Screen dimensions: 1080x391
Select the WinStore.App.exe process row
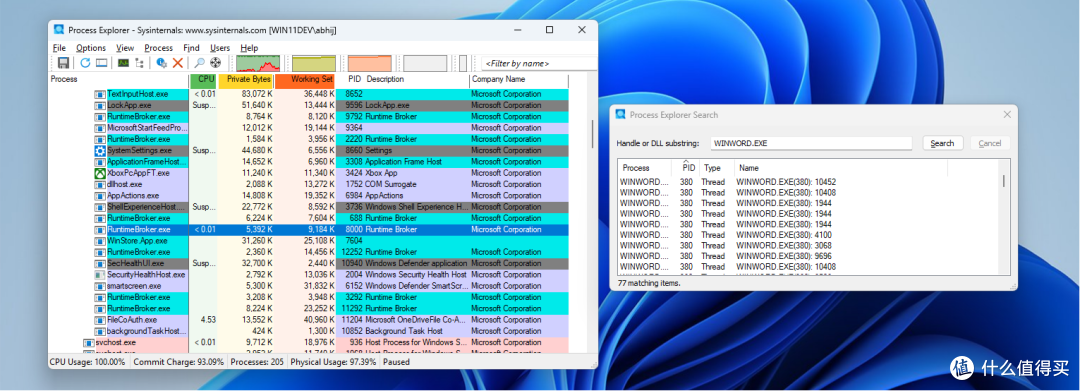point(310,241)
